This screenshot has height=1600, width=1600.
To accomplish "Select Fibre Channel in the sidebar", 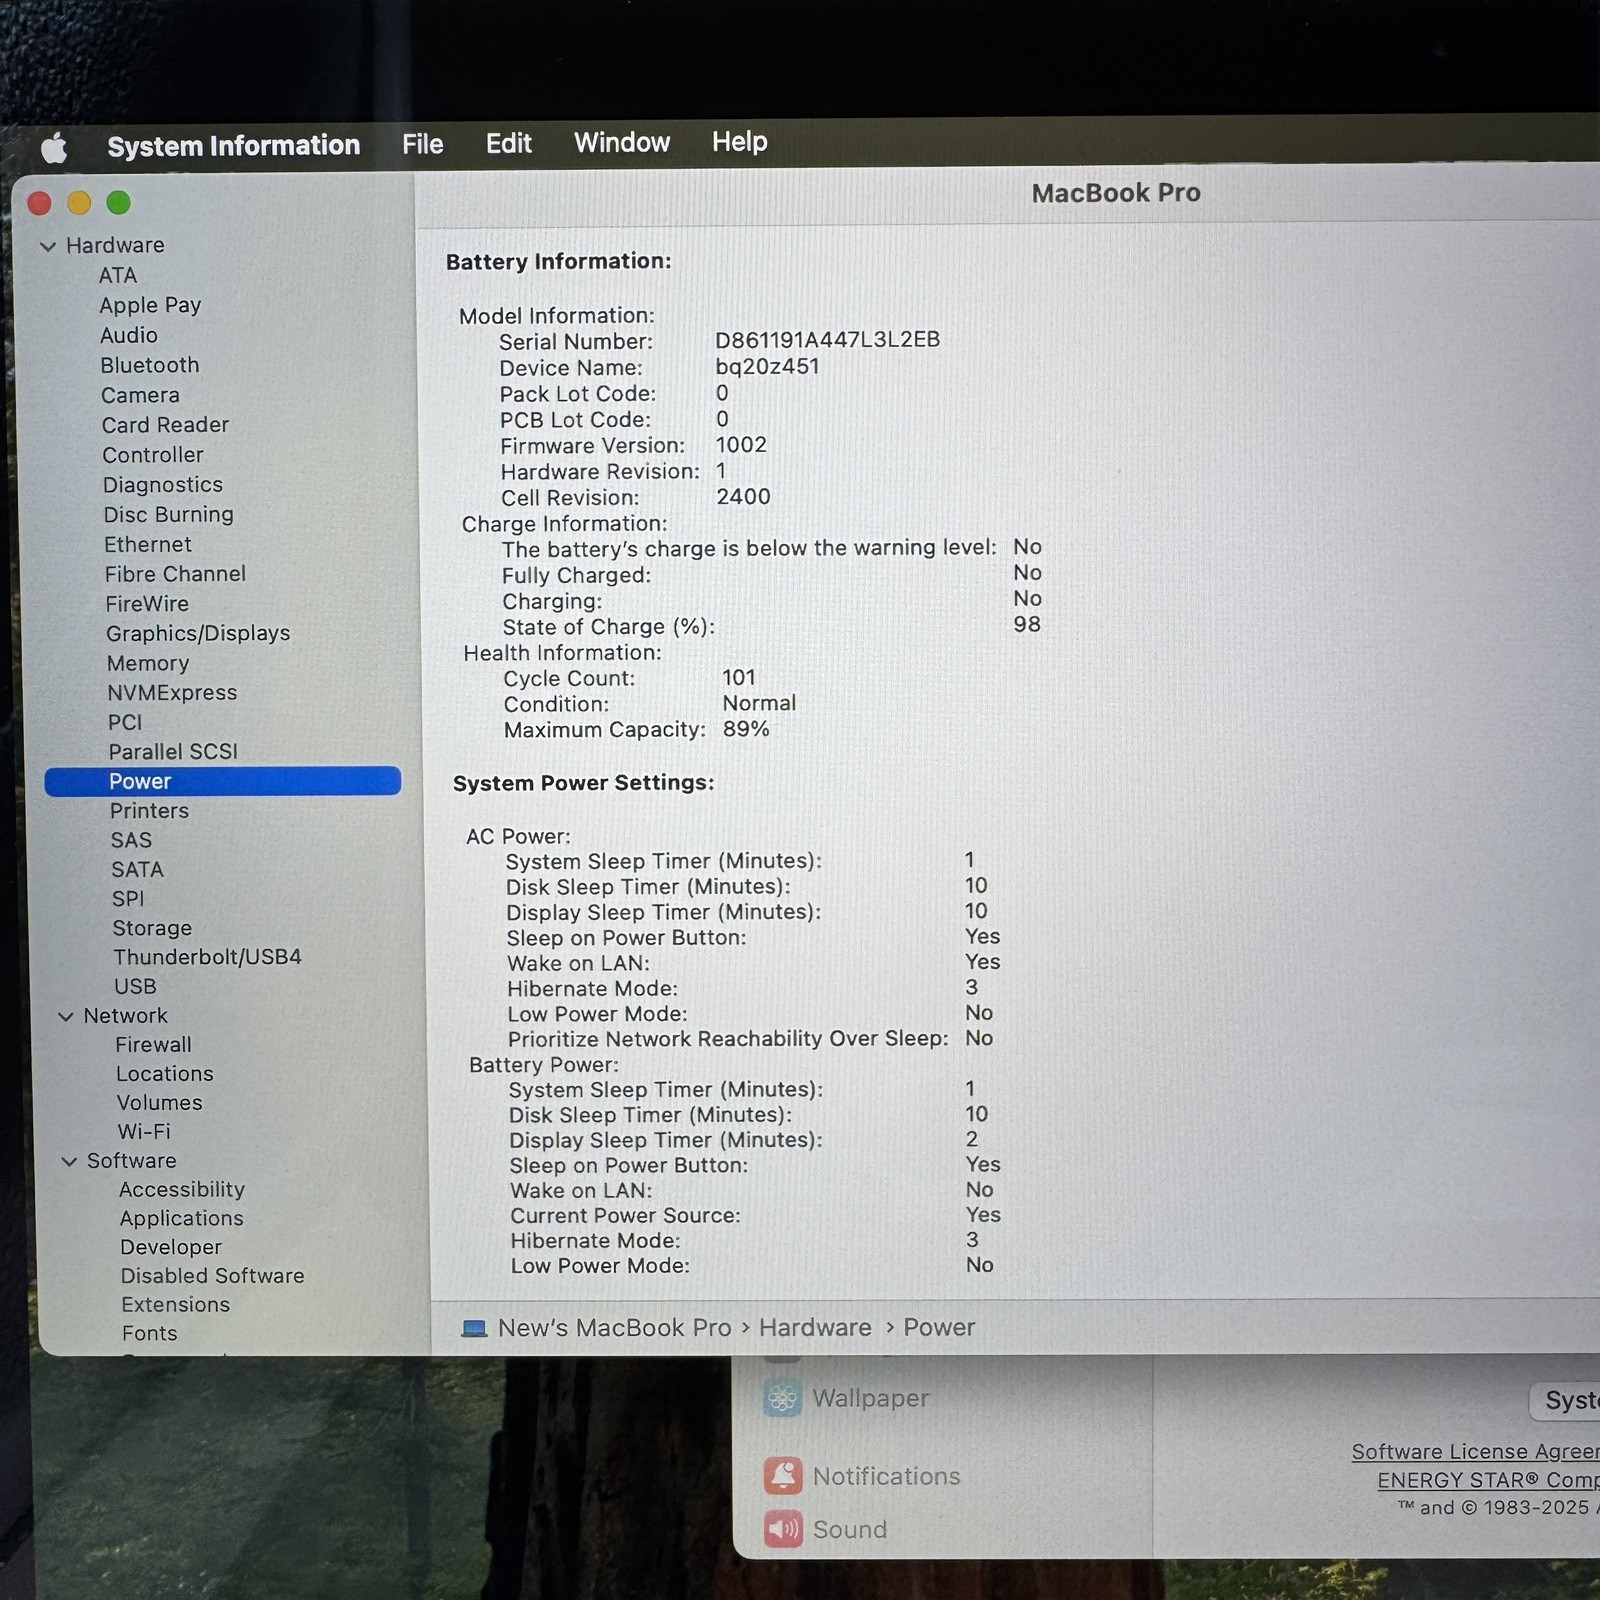I will [x=175, y=574].
